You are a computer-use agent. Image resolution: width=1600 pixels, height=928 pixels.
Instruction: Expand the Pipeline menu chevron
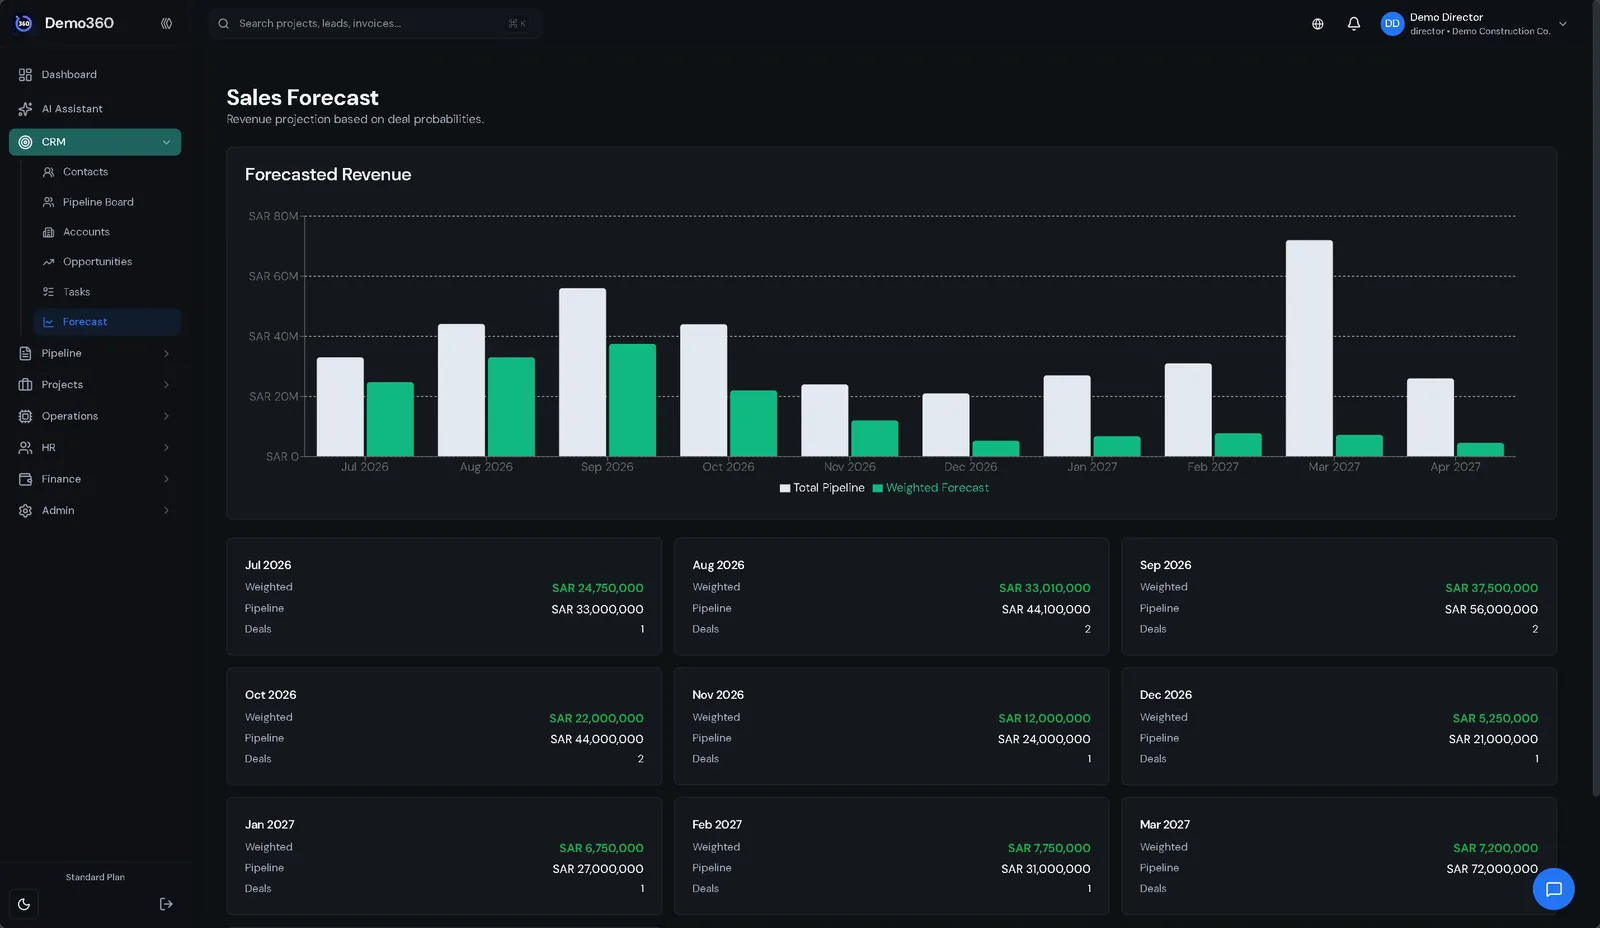pyautogui.click(x=166, y=353)
